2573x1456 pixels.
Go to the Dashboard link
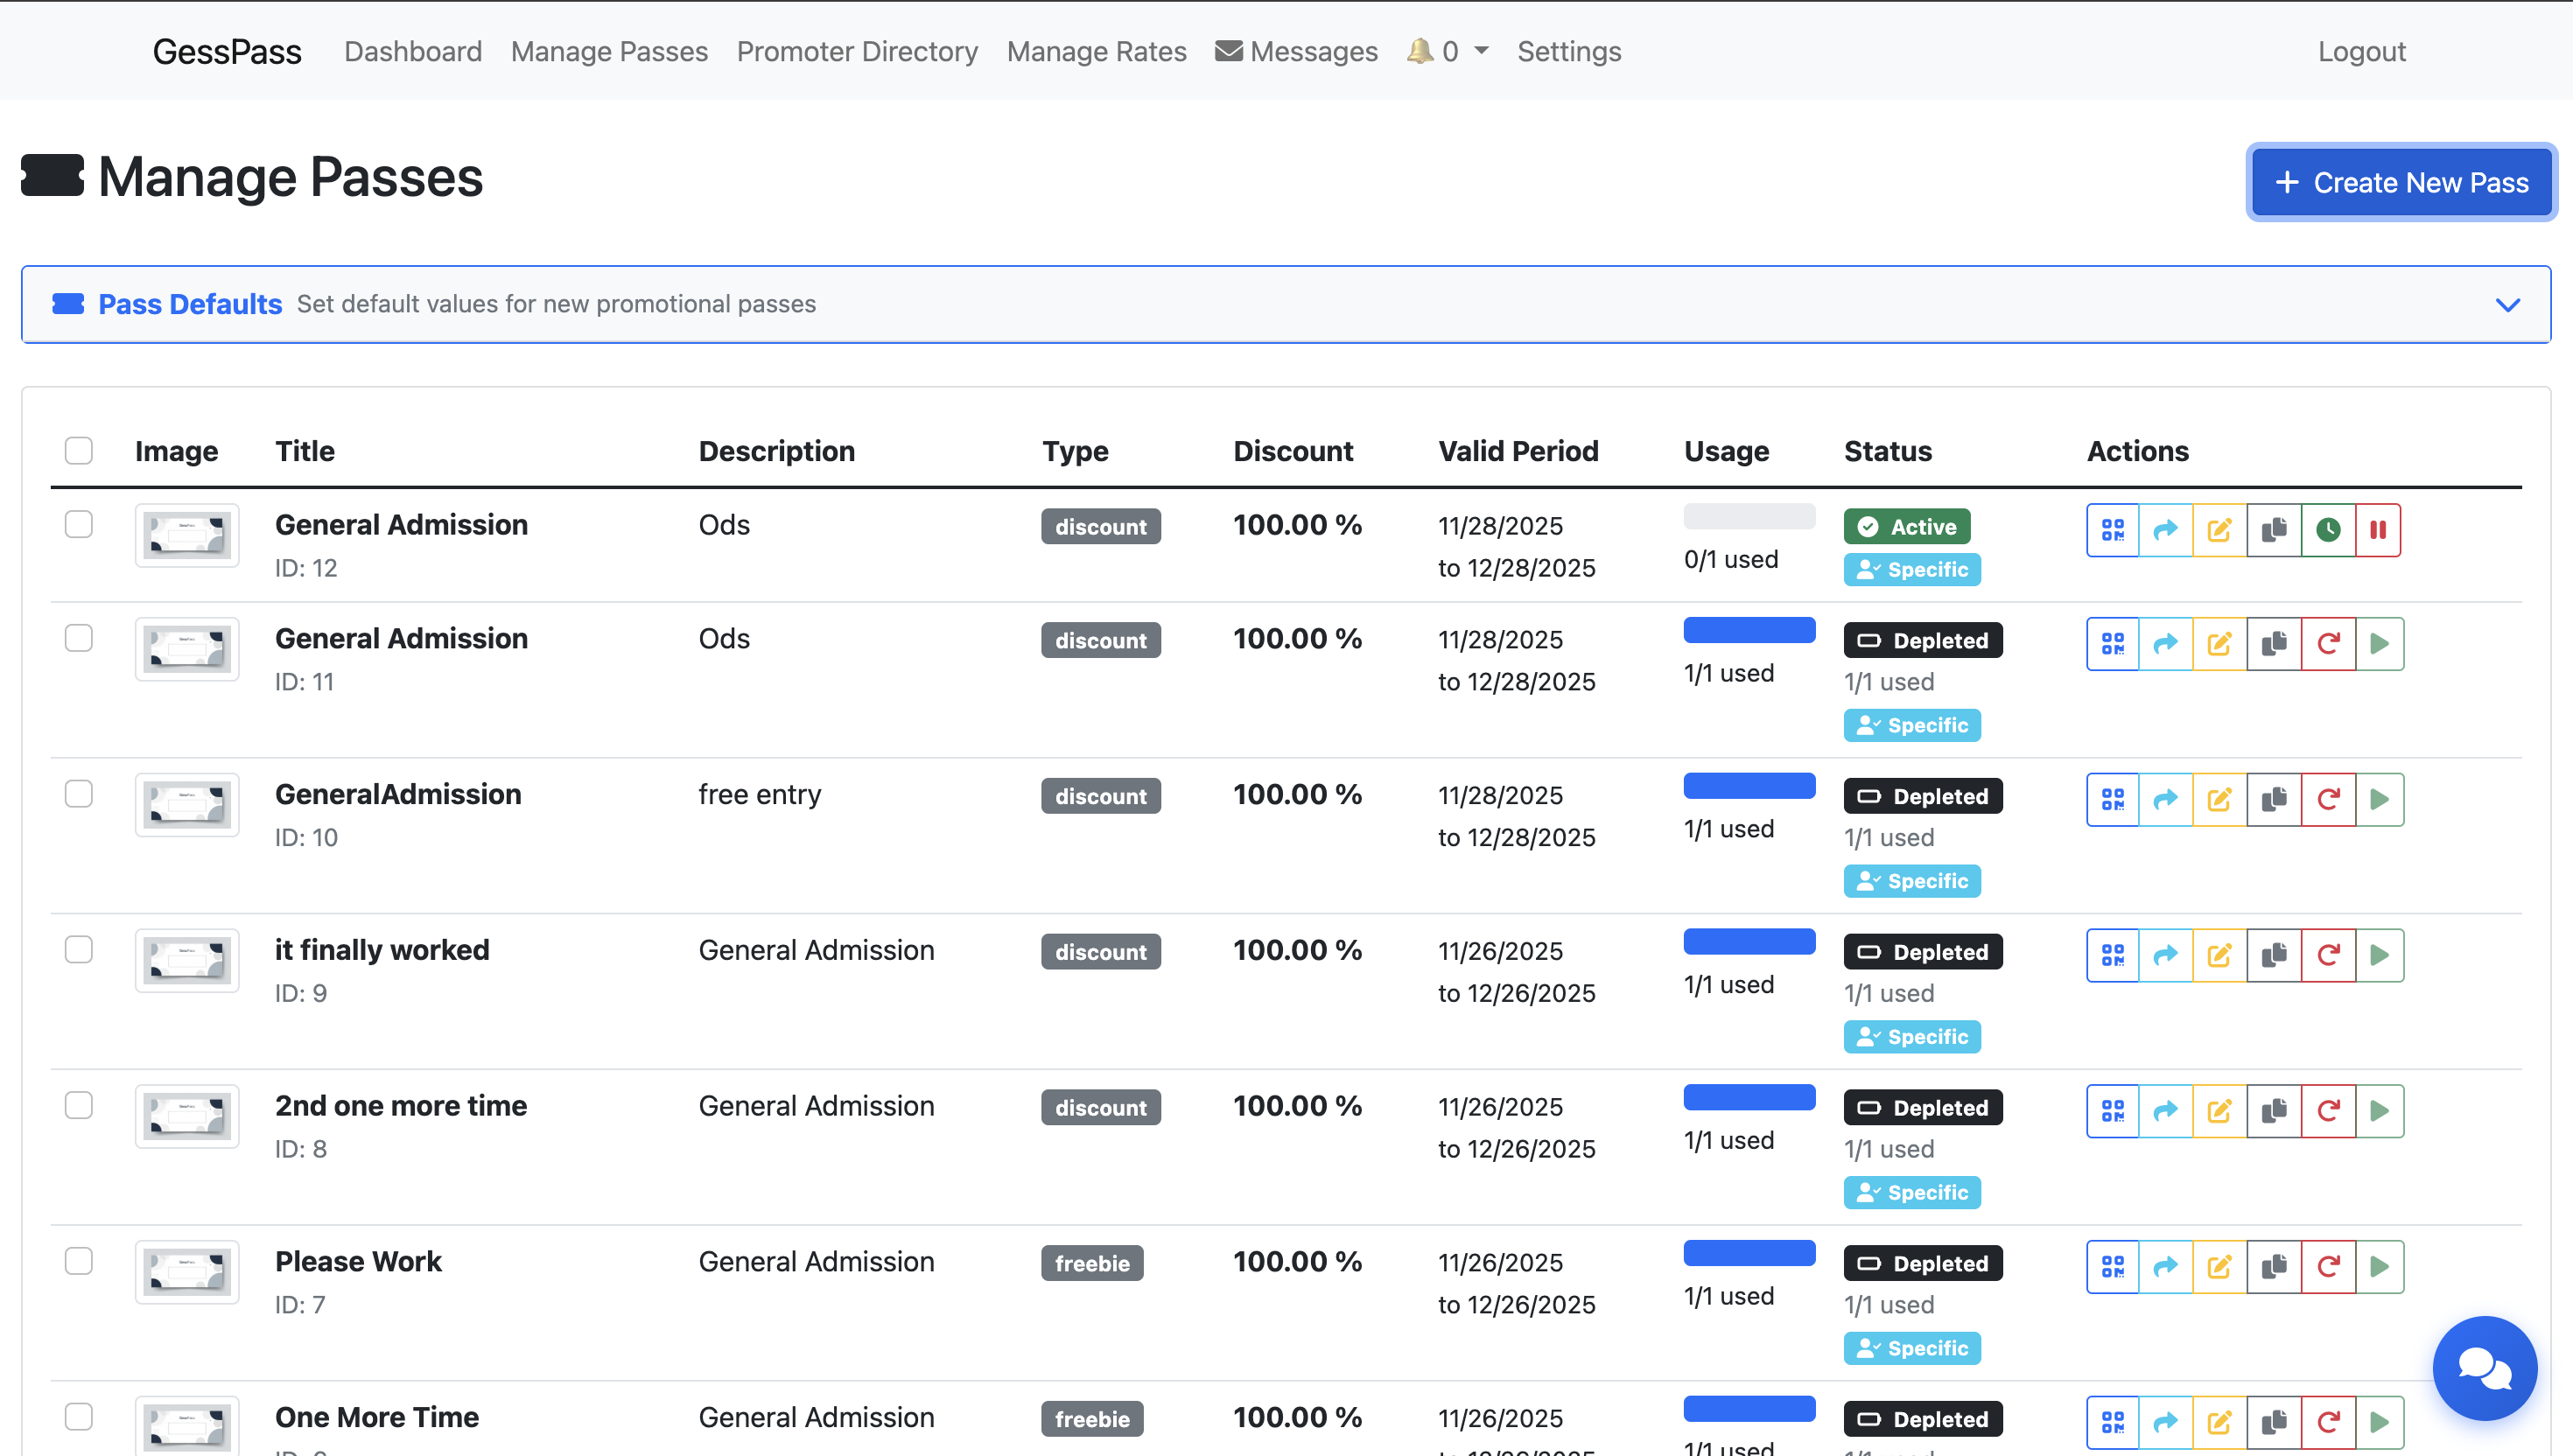click(x=413, y=51)
